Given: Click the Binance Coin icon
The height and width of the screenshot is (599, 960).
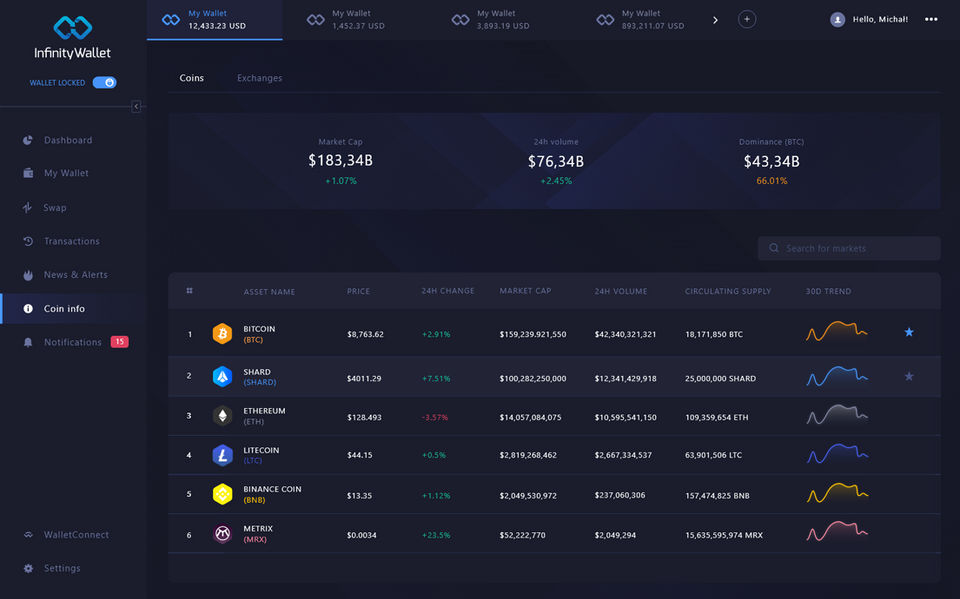Looking at the screenshot, I should pyautogui.click(x=222, y=494).
